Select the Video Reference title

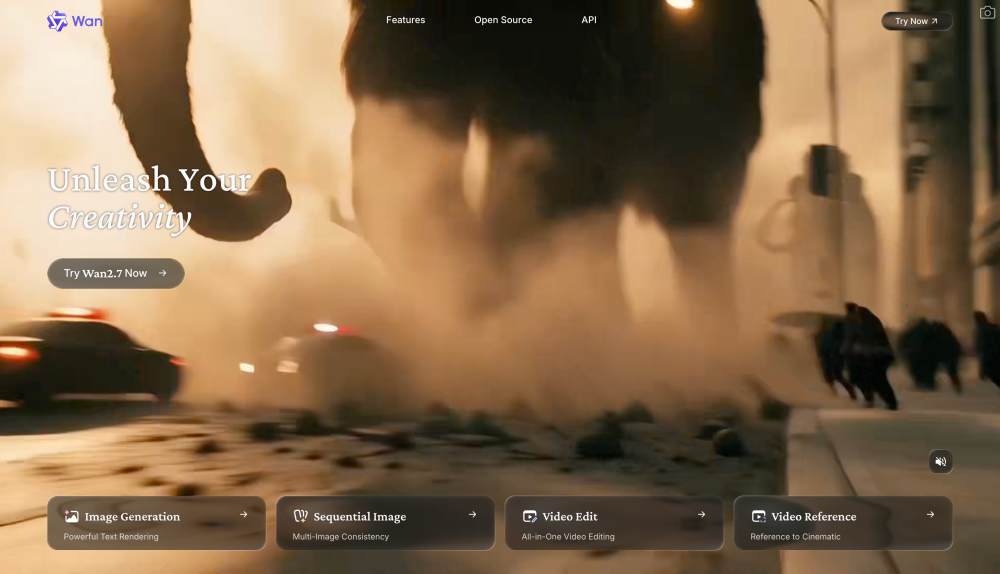(x=813, y=517)
